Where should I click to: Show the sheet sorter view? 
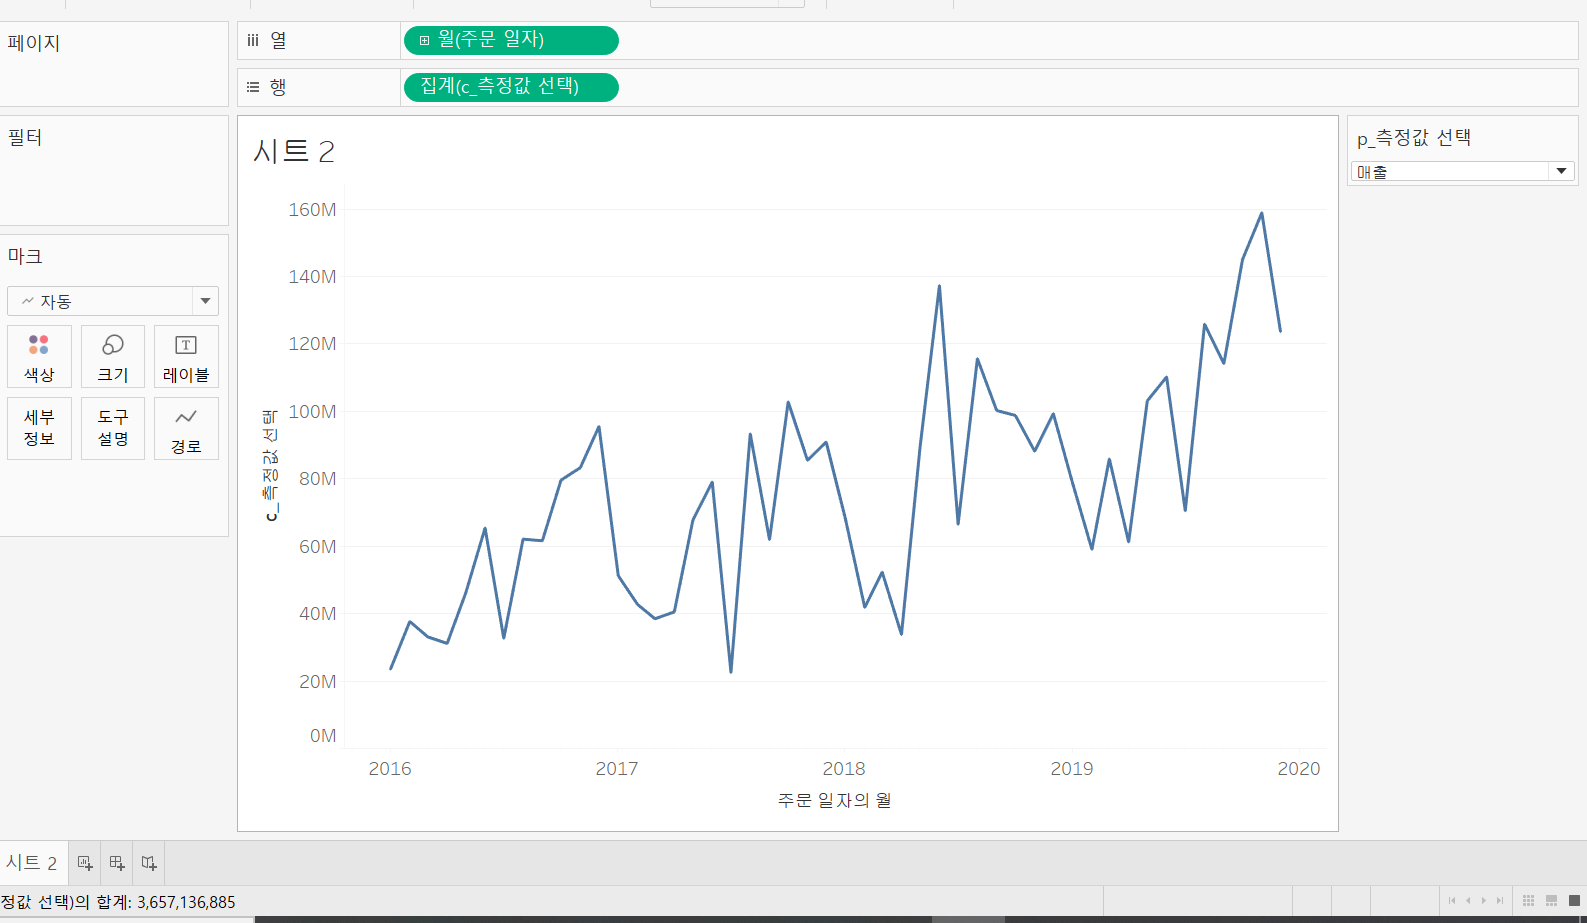coord(1528,901)
